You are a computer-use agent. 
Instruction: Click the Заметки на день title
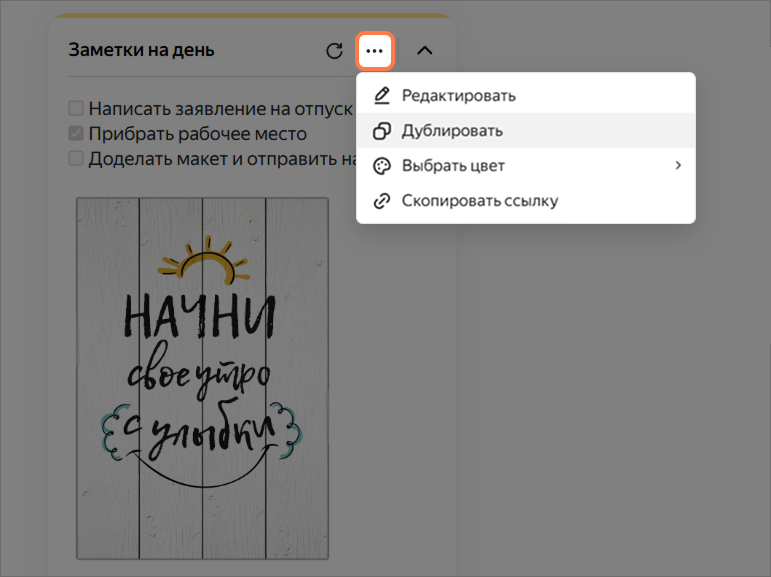click(x=142, y=50)
